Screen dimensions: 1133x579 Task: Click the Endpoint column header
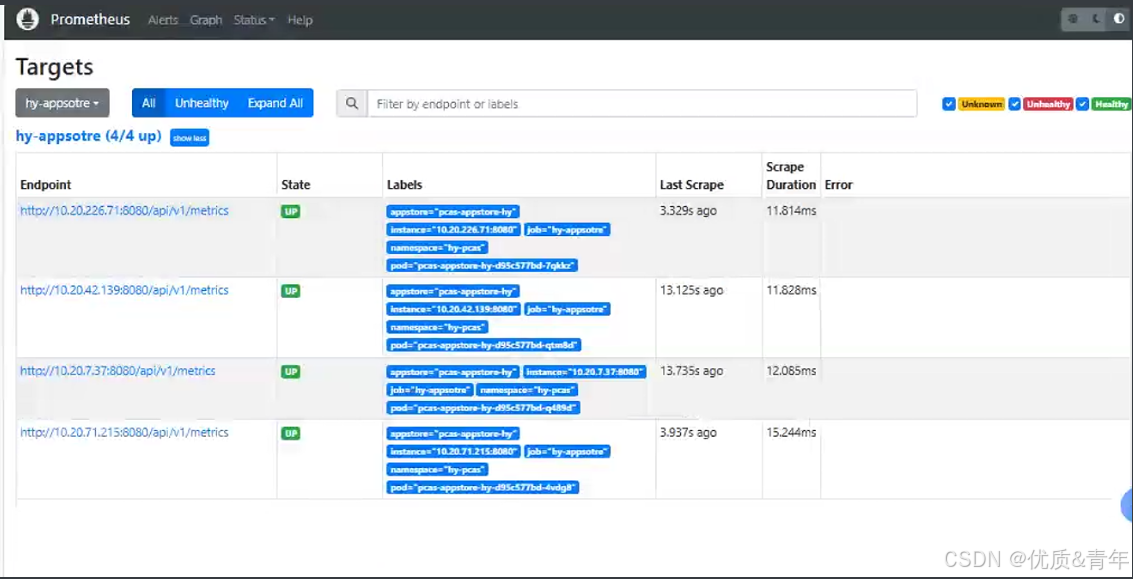coord(46,185)
